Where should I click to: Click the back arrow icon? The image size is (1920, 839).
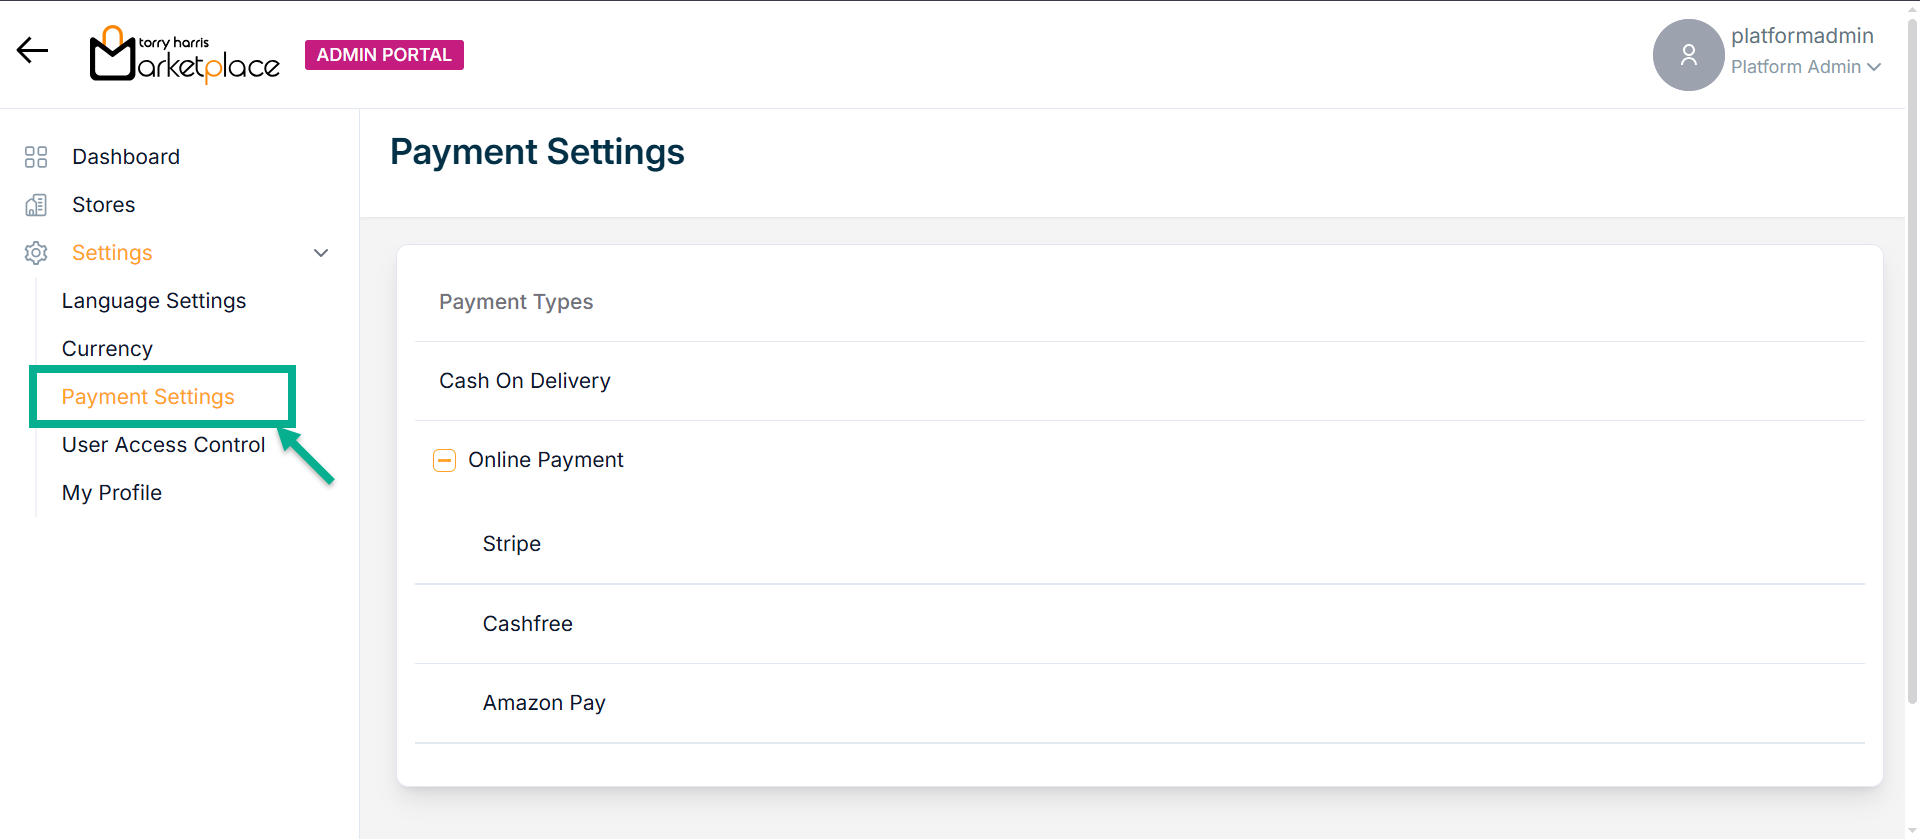pyautogui.click(x=32, y=51)
